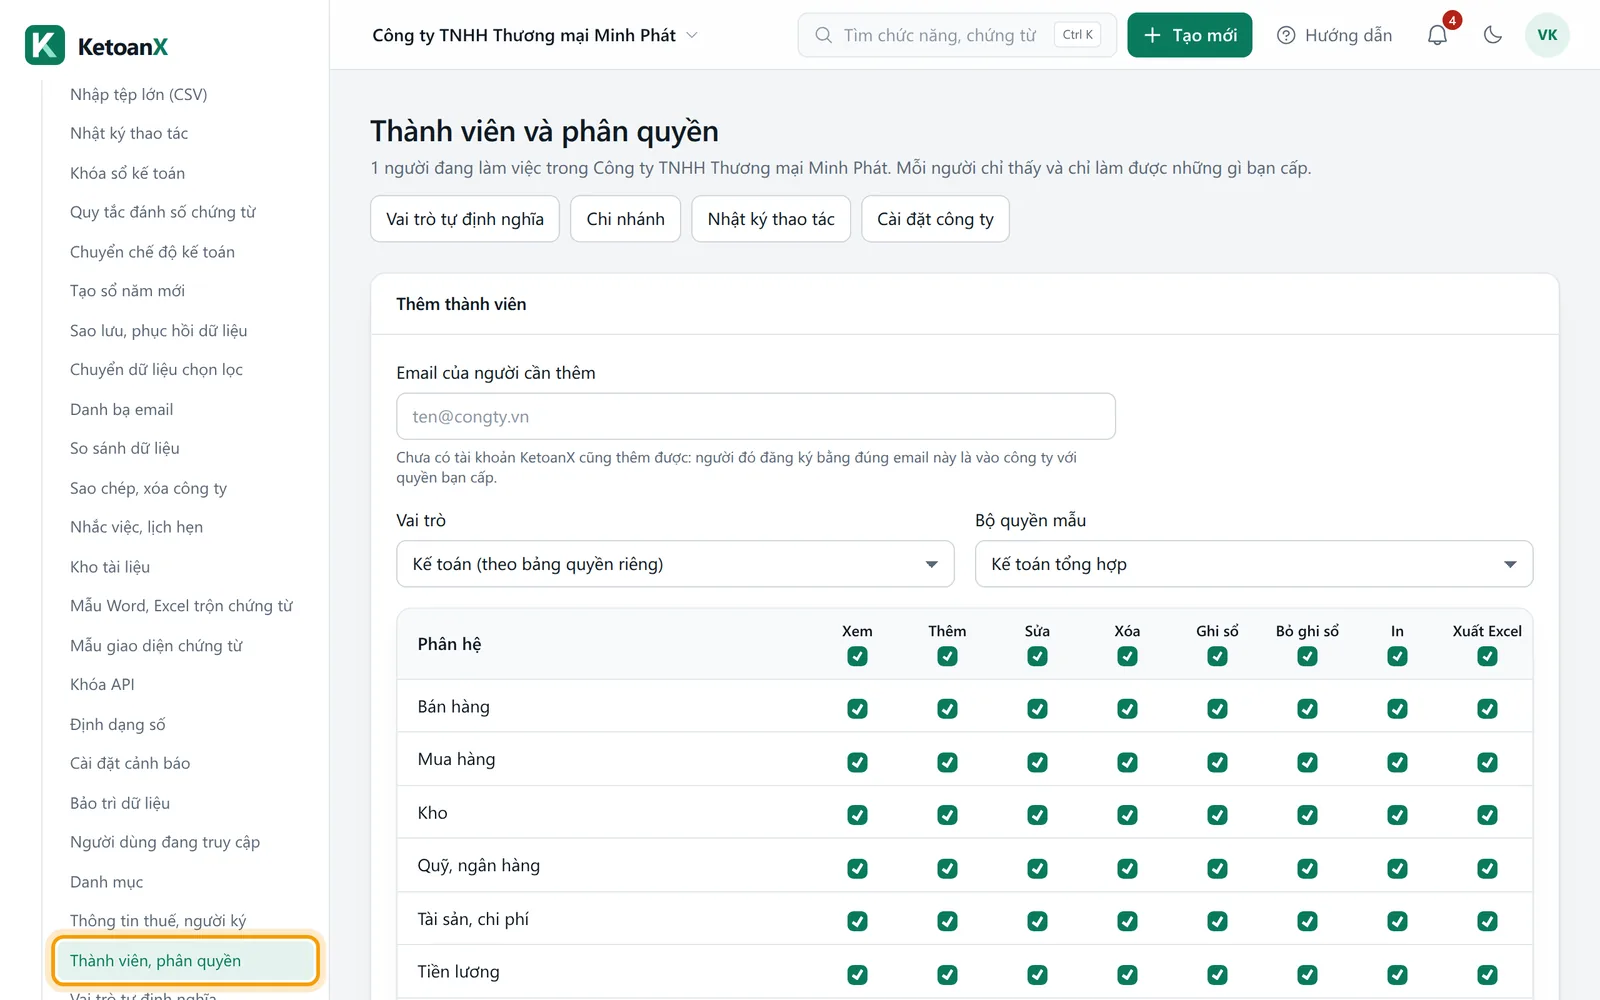Open Nhật ký thao tác tab button
Screen dimensions: 1600x1000
[771, 219]
